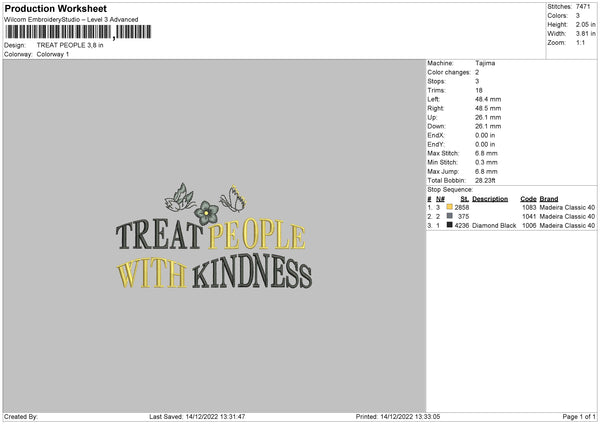
Task: Click the yellow thread color swatch
Action: (x=449, y=207)
